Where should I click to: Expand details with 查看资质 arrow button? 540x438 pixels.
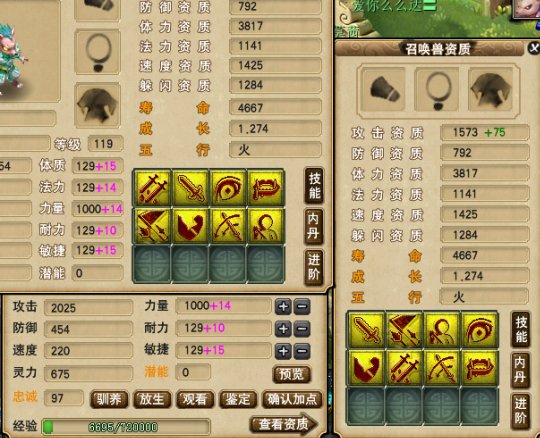283,424
